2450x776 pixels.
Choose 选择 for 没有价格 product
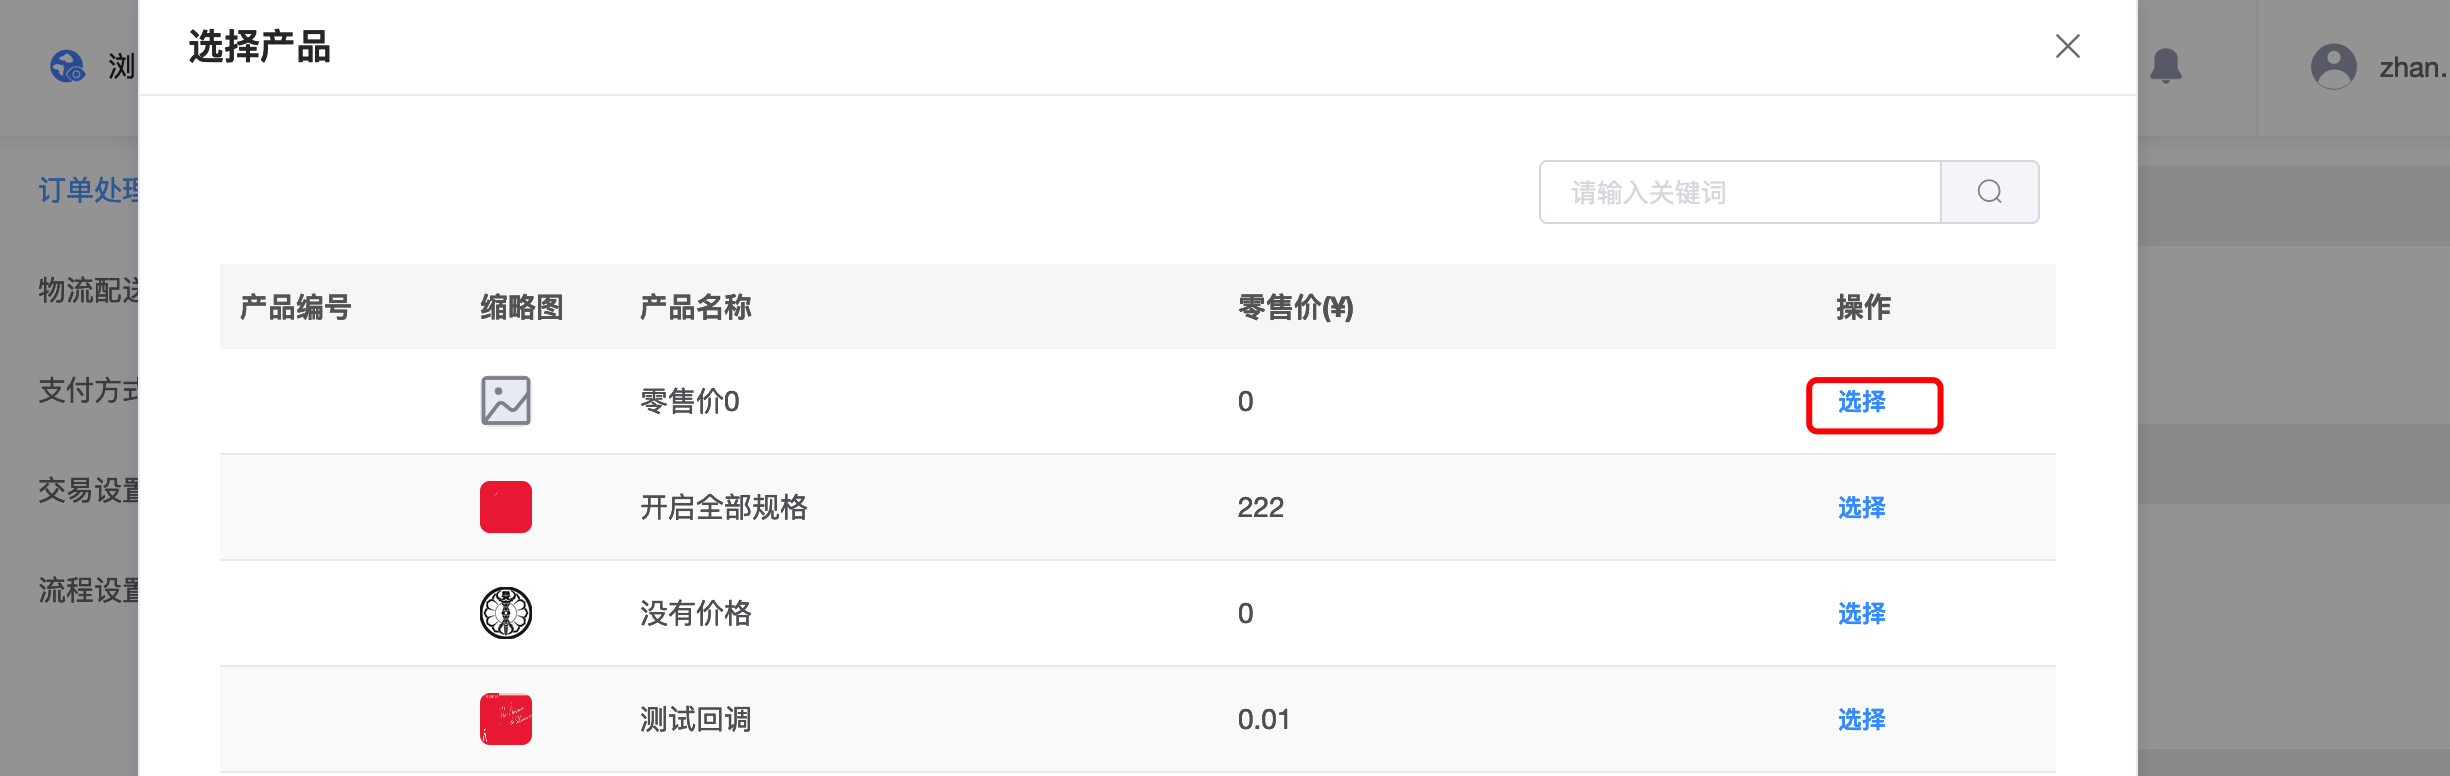point(1861,614)
